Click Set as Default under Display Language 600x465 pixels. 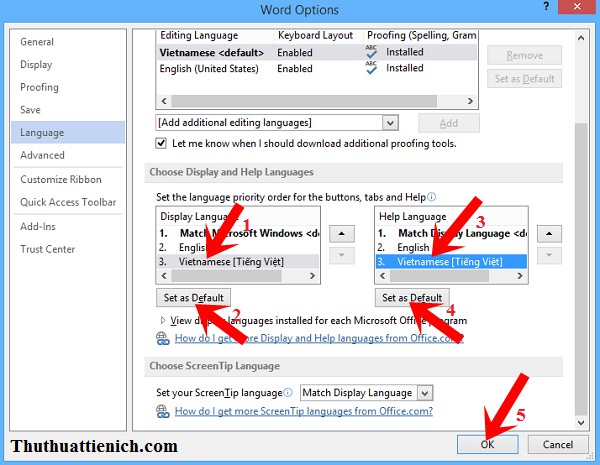(x=195, y=298)
